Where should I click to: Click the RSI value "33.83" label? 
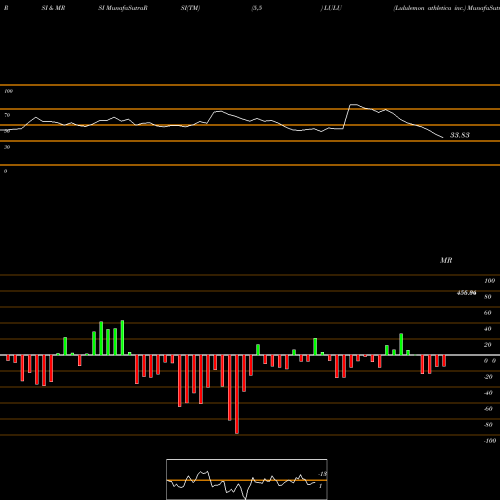tap(460, 135)
